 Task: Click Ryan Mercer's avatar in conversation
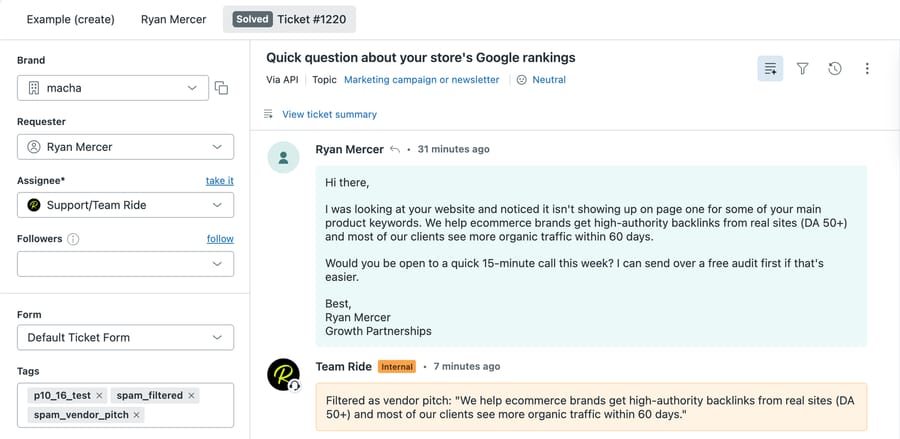[x=284, y=157]
